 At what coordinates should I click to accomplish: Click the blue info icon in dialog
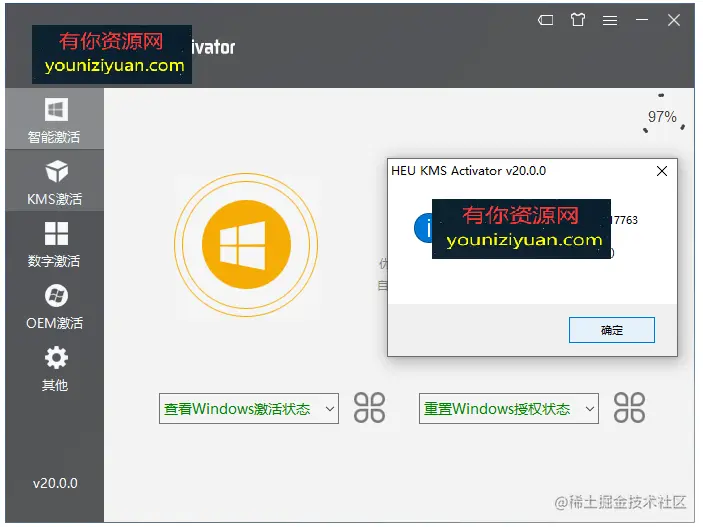point(424,228)
